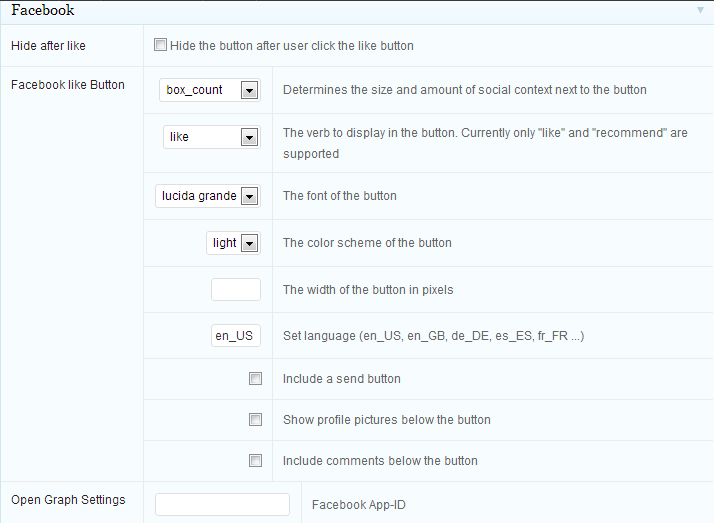
Task: Enable Hide the button after like checkbox
Action: (x=160, y=45)
